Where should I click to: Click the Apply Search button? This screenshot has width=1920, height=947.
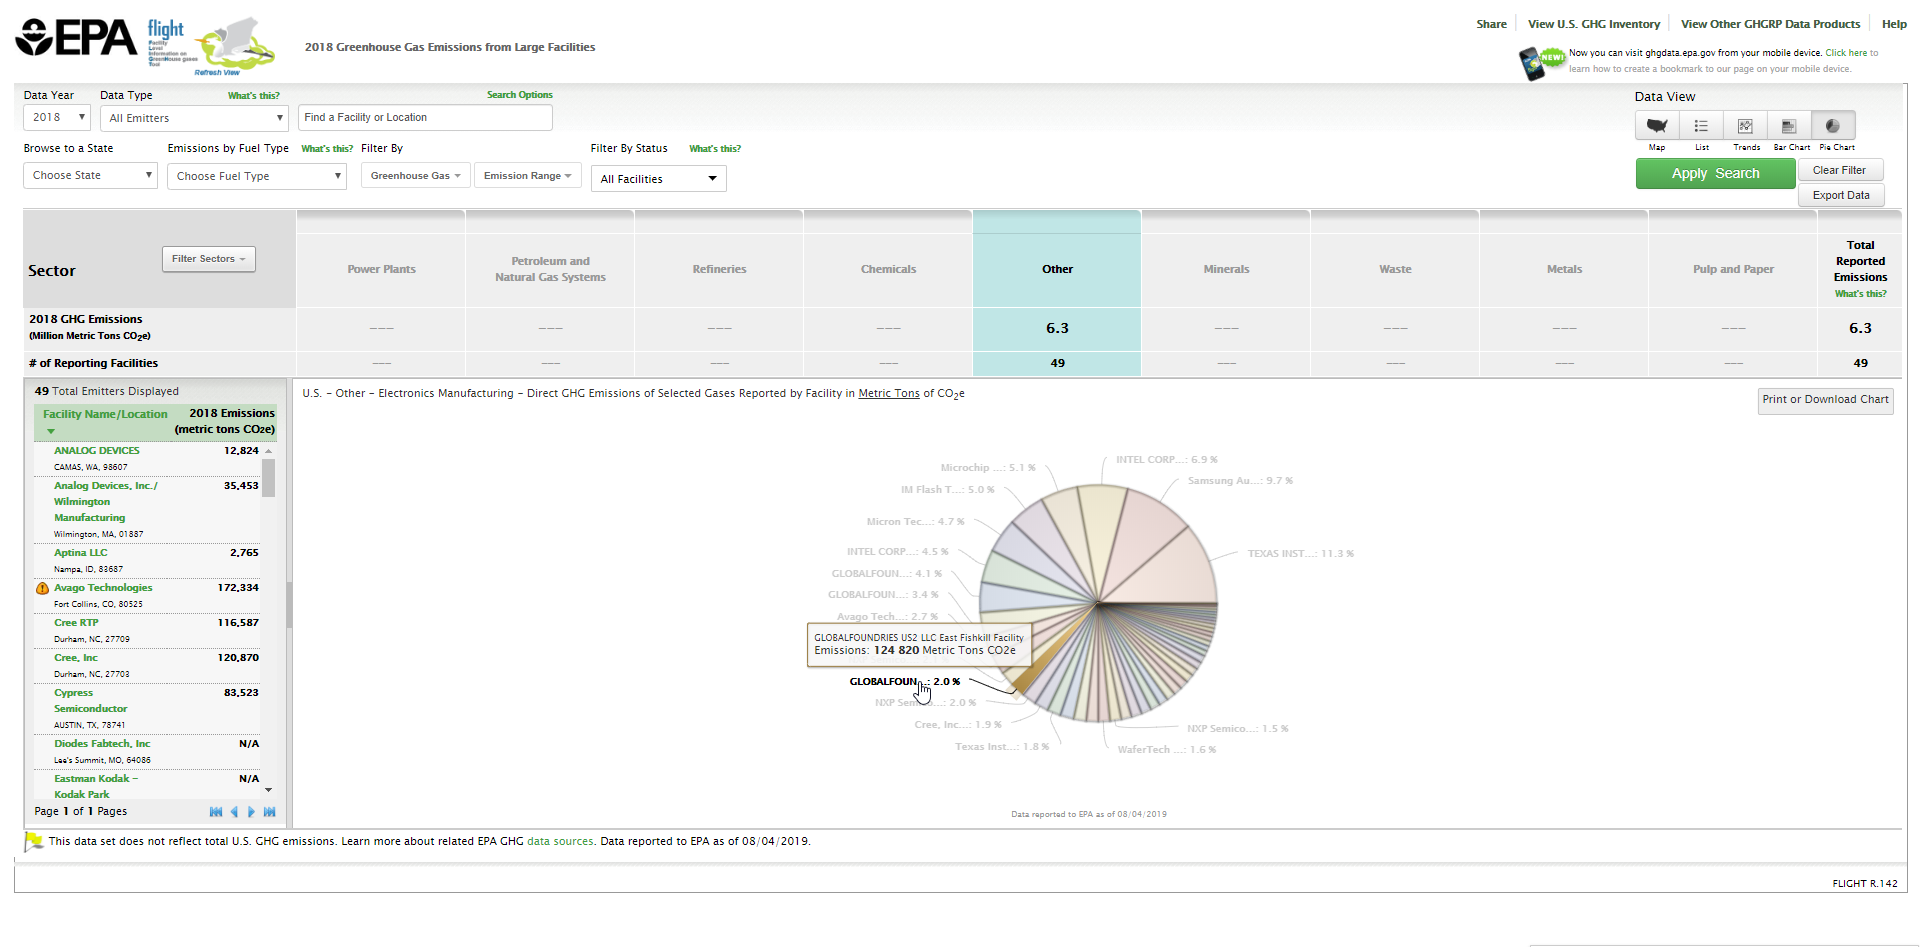click(1715, 174)
